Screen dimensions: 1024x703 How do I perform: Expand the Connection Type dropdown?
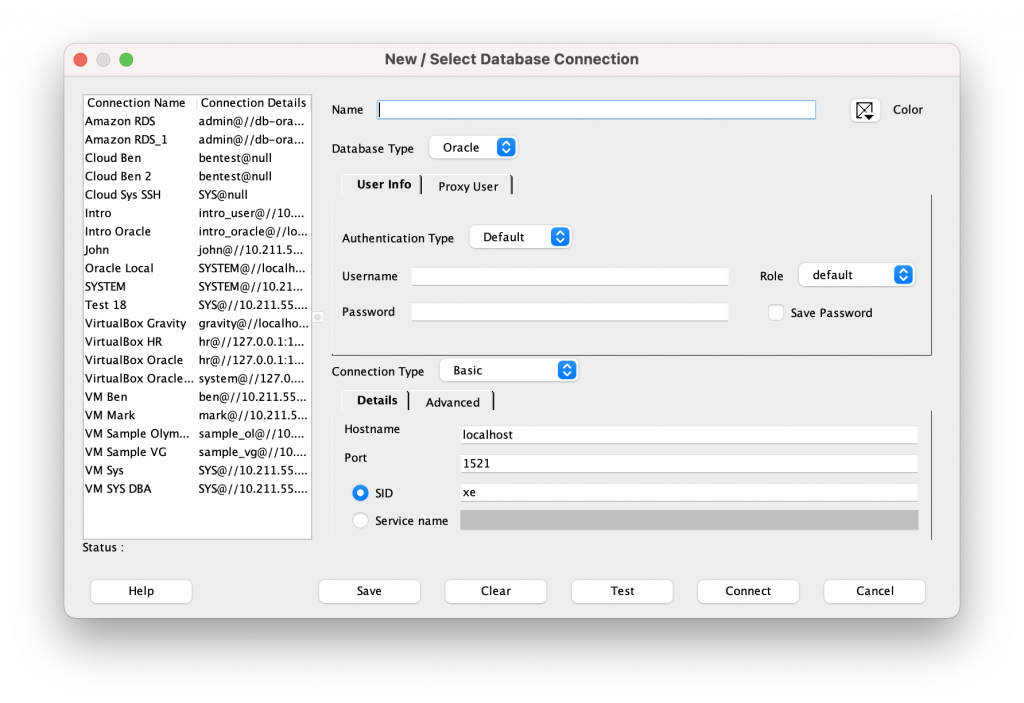(x=509, y=371)
